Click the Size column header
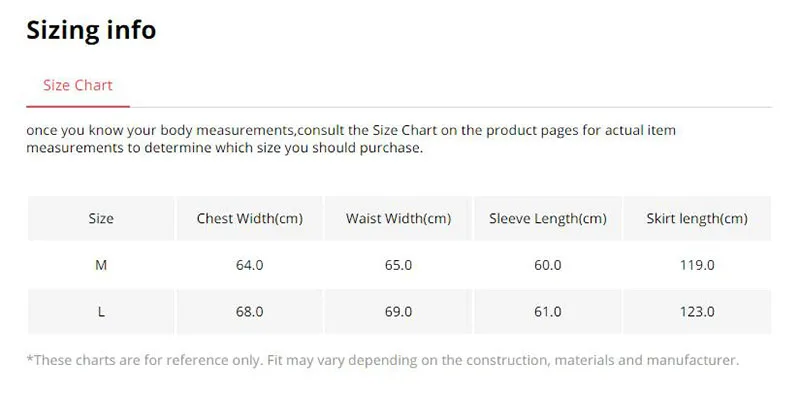The height and width of the screenshot is (395, 800). tap(101, 218)
